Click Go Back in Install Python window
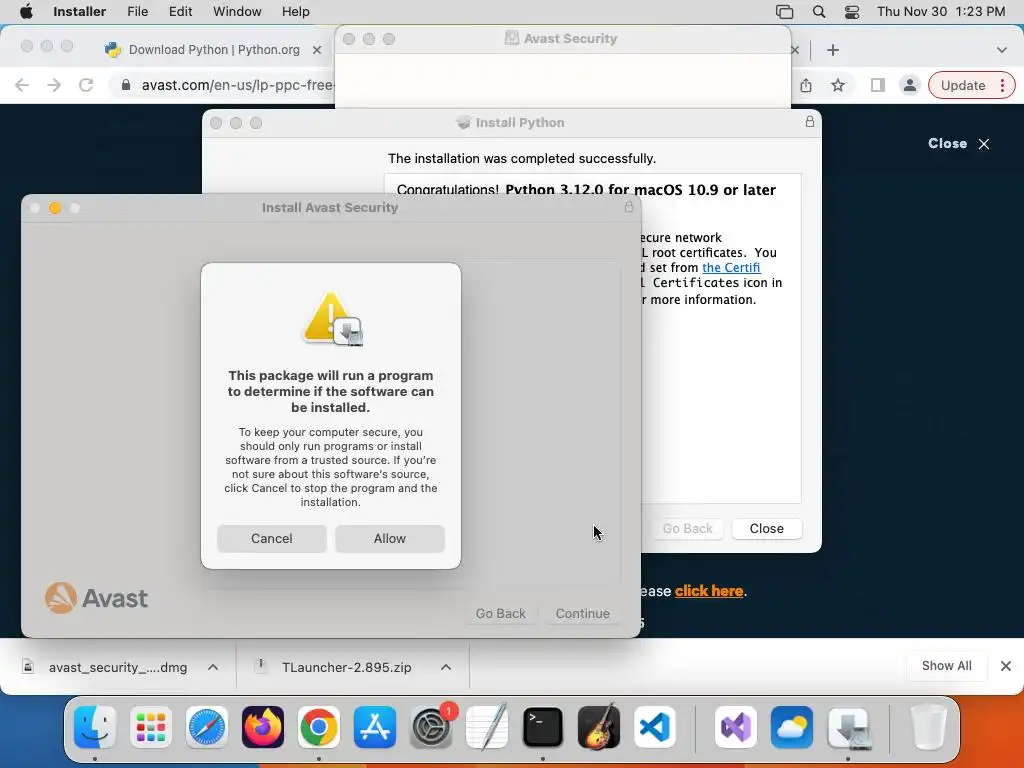The height and width of the screenshot is (768, 1024). pyautogui.click(x=688, y=529)
